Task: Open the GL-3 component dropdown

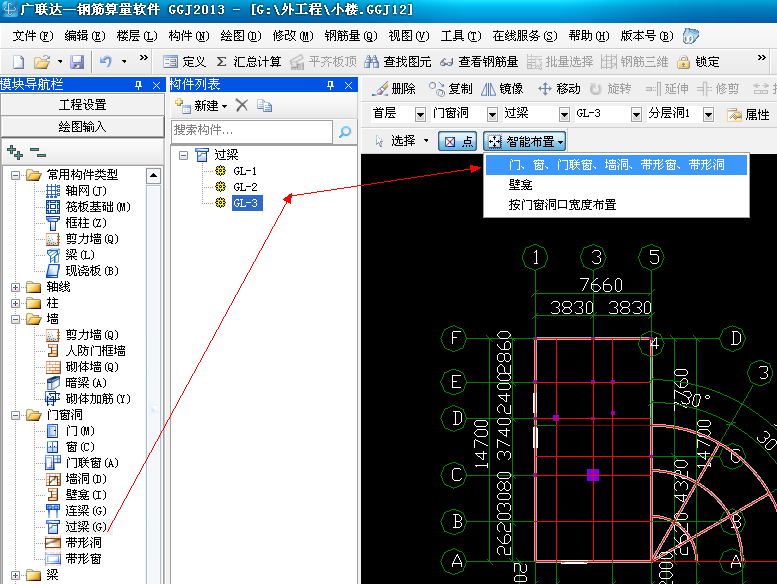Action: [636, 114]
